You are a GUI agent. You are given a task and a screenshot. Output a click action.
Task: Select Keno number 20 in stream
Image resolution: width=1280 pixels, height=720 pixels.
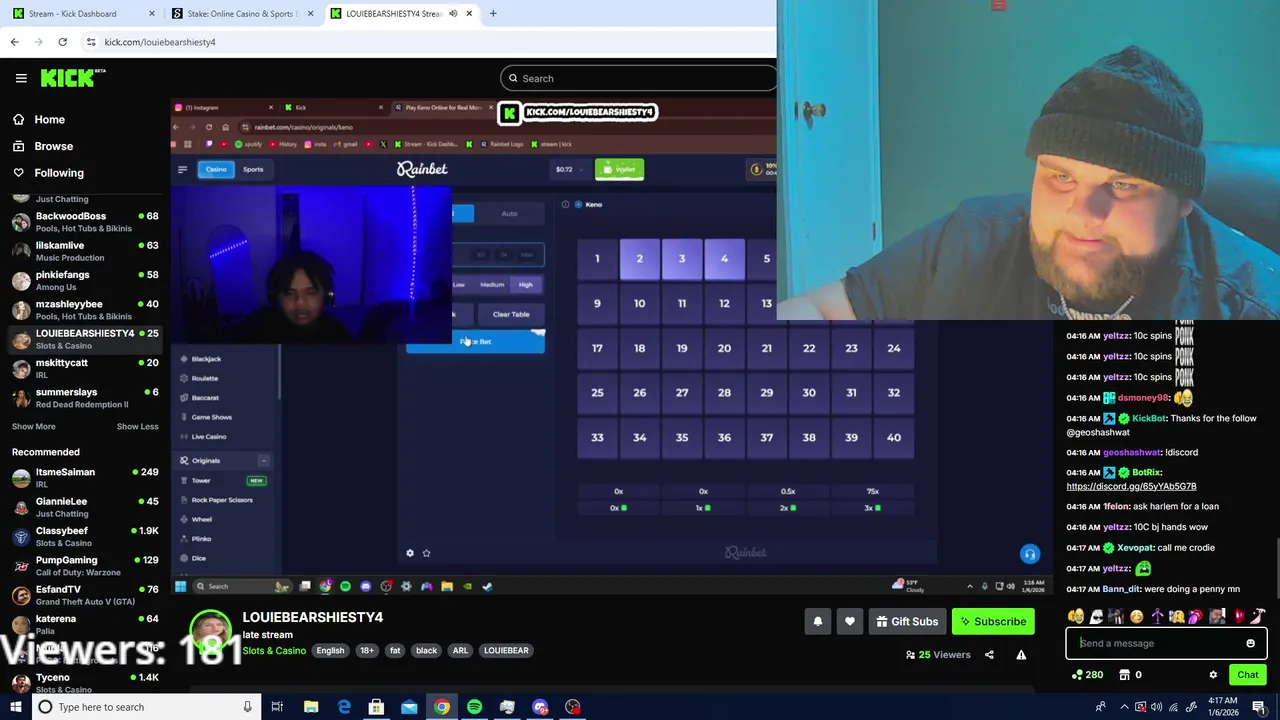(x=724, y=348)
